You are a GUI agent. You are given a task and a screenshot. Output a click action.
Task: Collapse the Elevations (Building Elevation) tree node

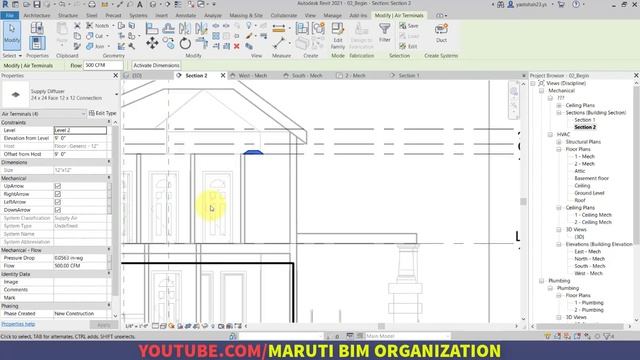(x=559, y=244)
